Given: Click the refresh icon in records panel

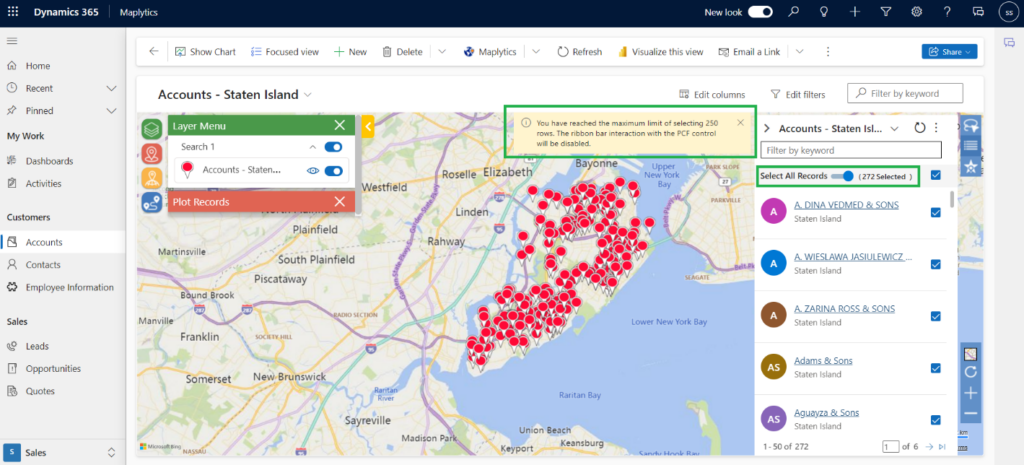Looking at the screenshot, I should click(921, 128).
